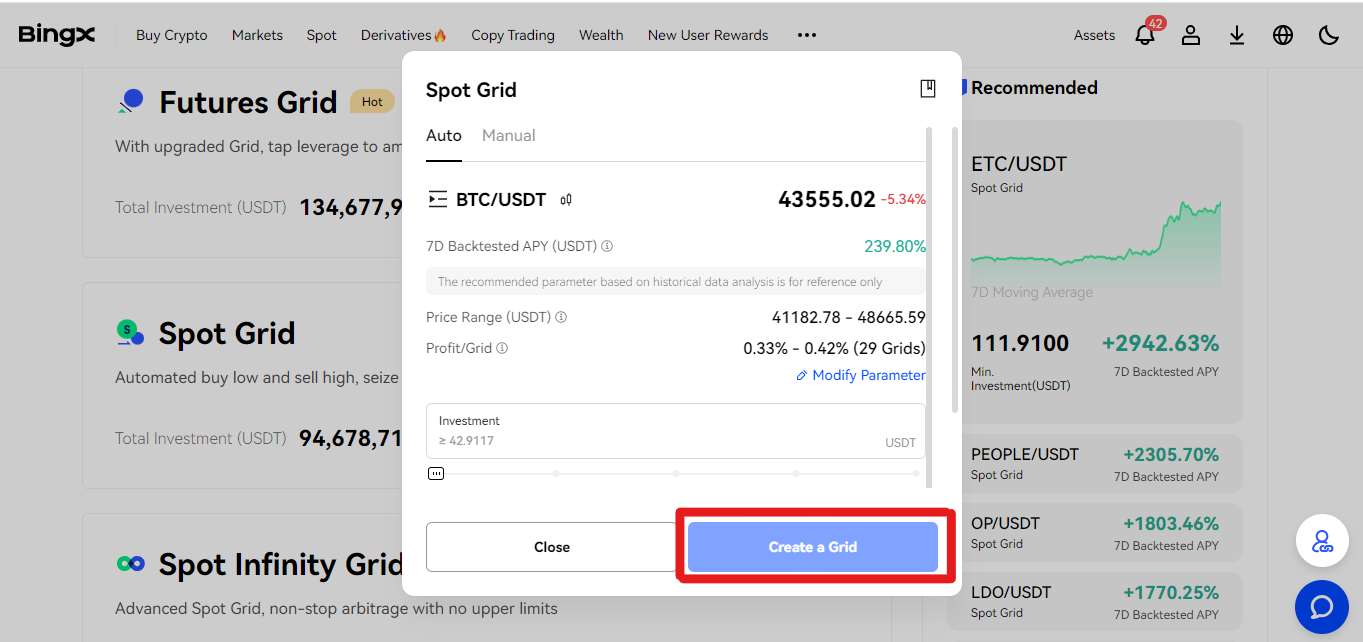Click the -5.34% price change
Image resolution: width=1363 pixels, height=642 pixels.
[903, 199]
